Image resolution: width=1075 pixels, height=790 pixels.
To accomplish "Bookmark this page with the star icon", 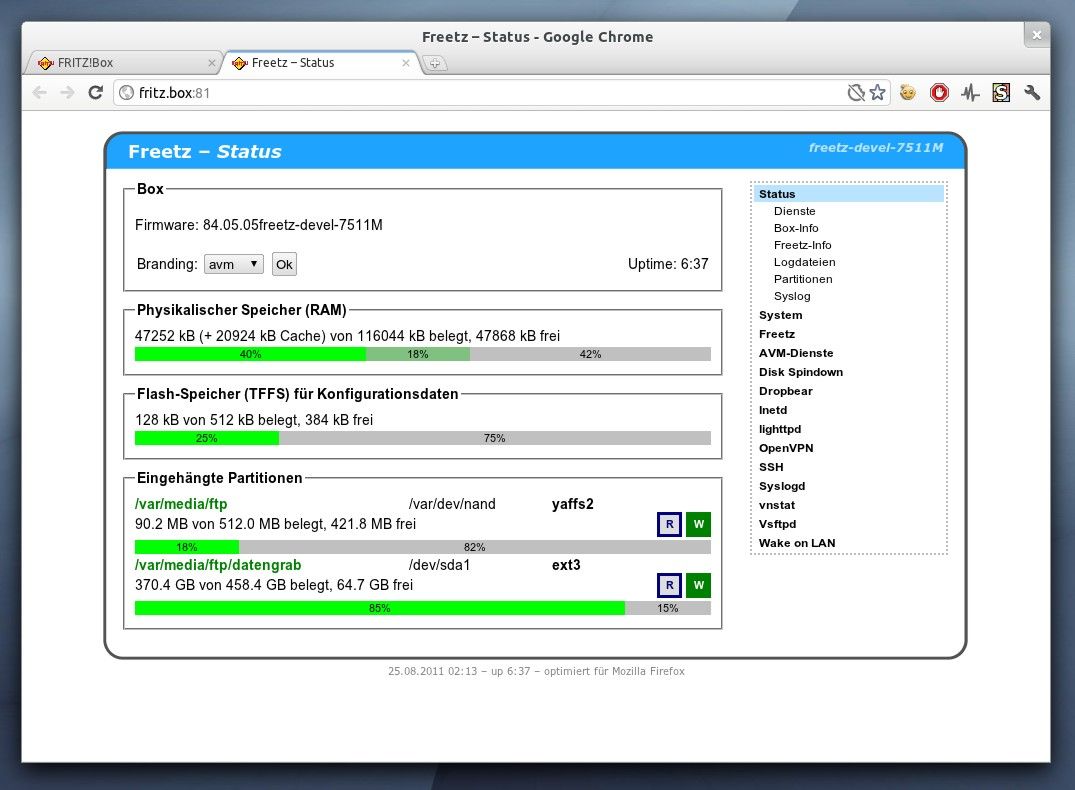I will coord(878,92).
